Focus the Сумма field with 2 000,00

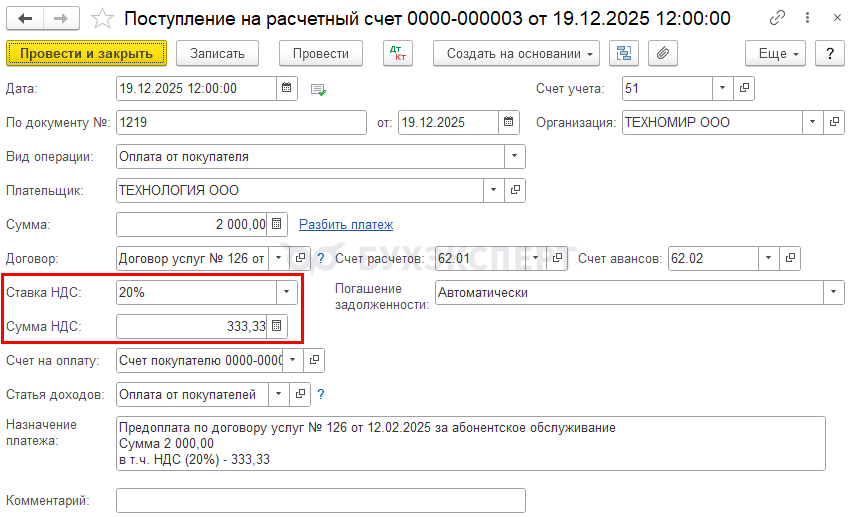pos(192,224)
